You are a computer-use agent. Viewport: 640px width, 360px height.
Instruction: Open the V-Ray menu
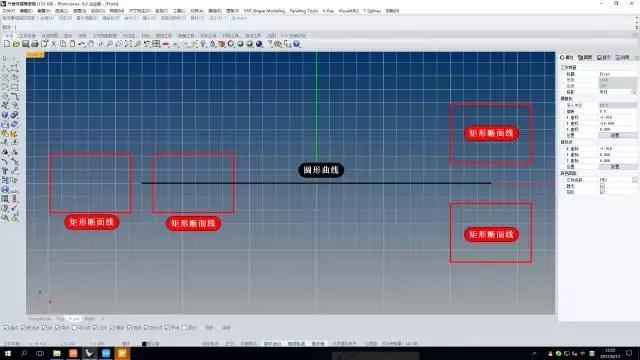pos(328,11)
